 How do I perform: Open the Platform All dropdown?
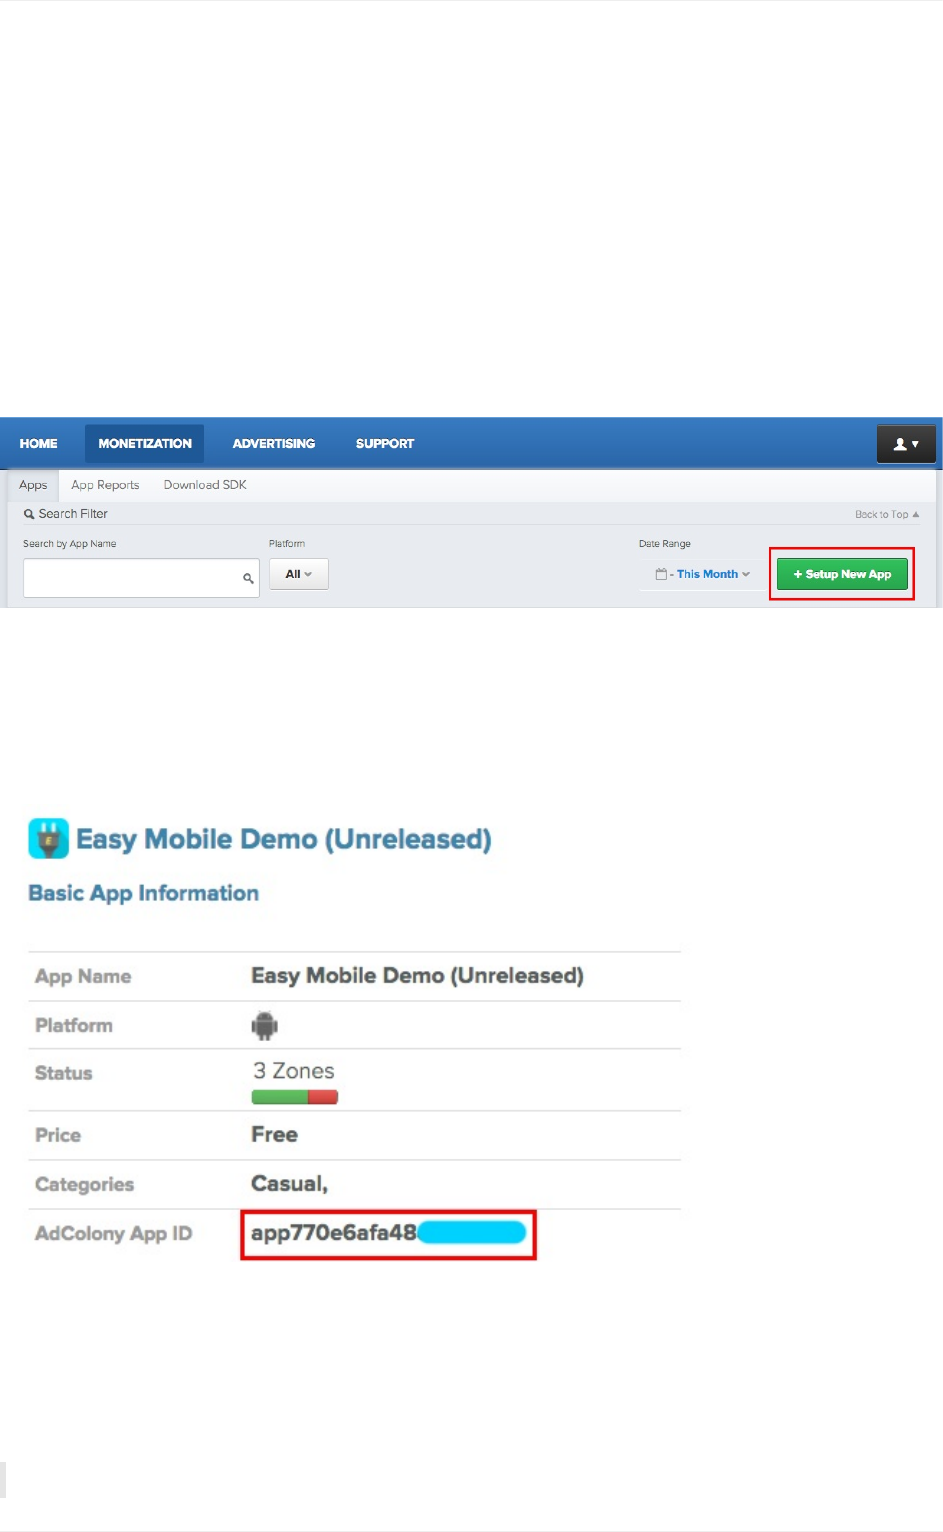pyautogui.click(x=299, y=574)
